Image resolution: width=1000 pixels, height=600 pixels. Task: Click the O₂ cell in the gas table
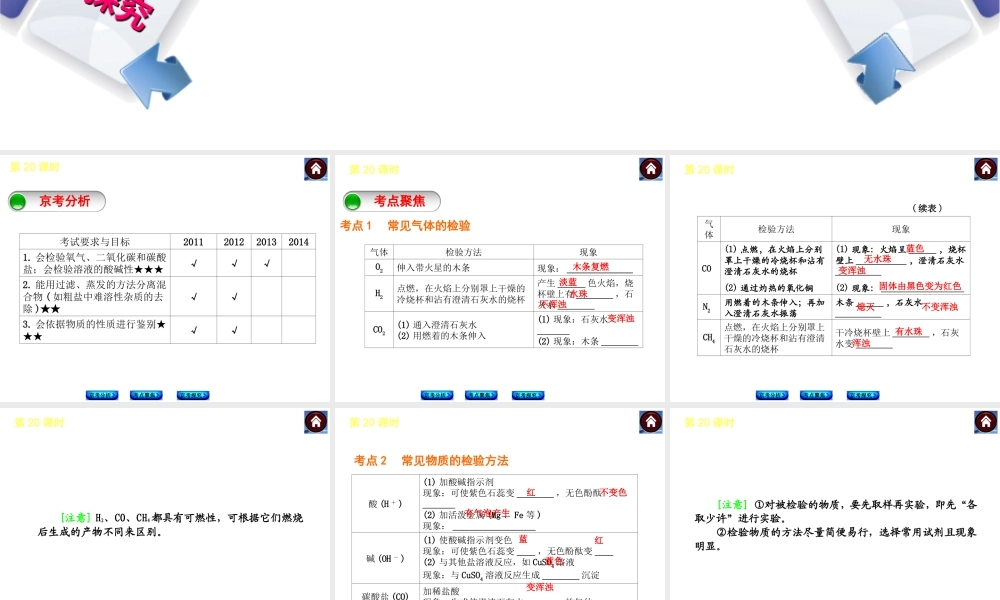click(x=379, y=267)
